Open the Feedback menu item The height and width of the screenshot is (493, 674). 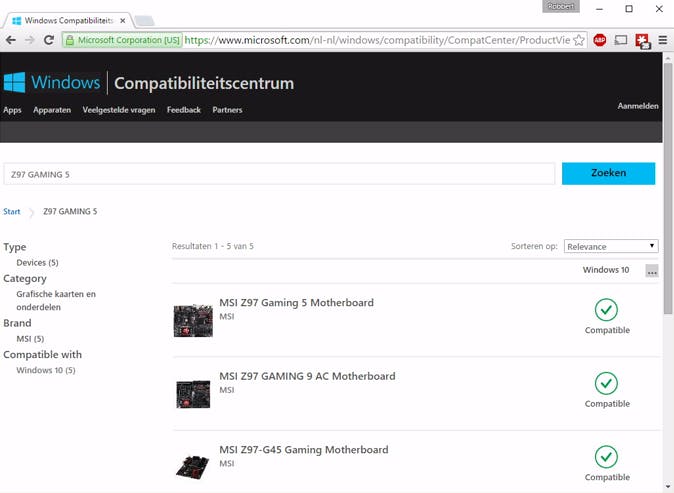pos(184,110)
